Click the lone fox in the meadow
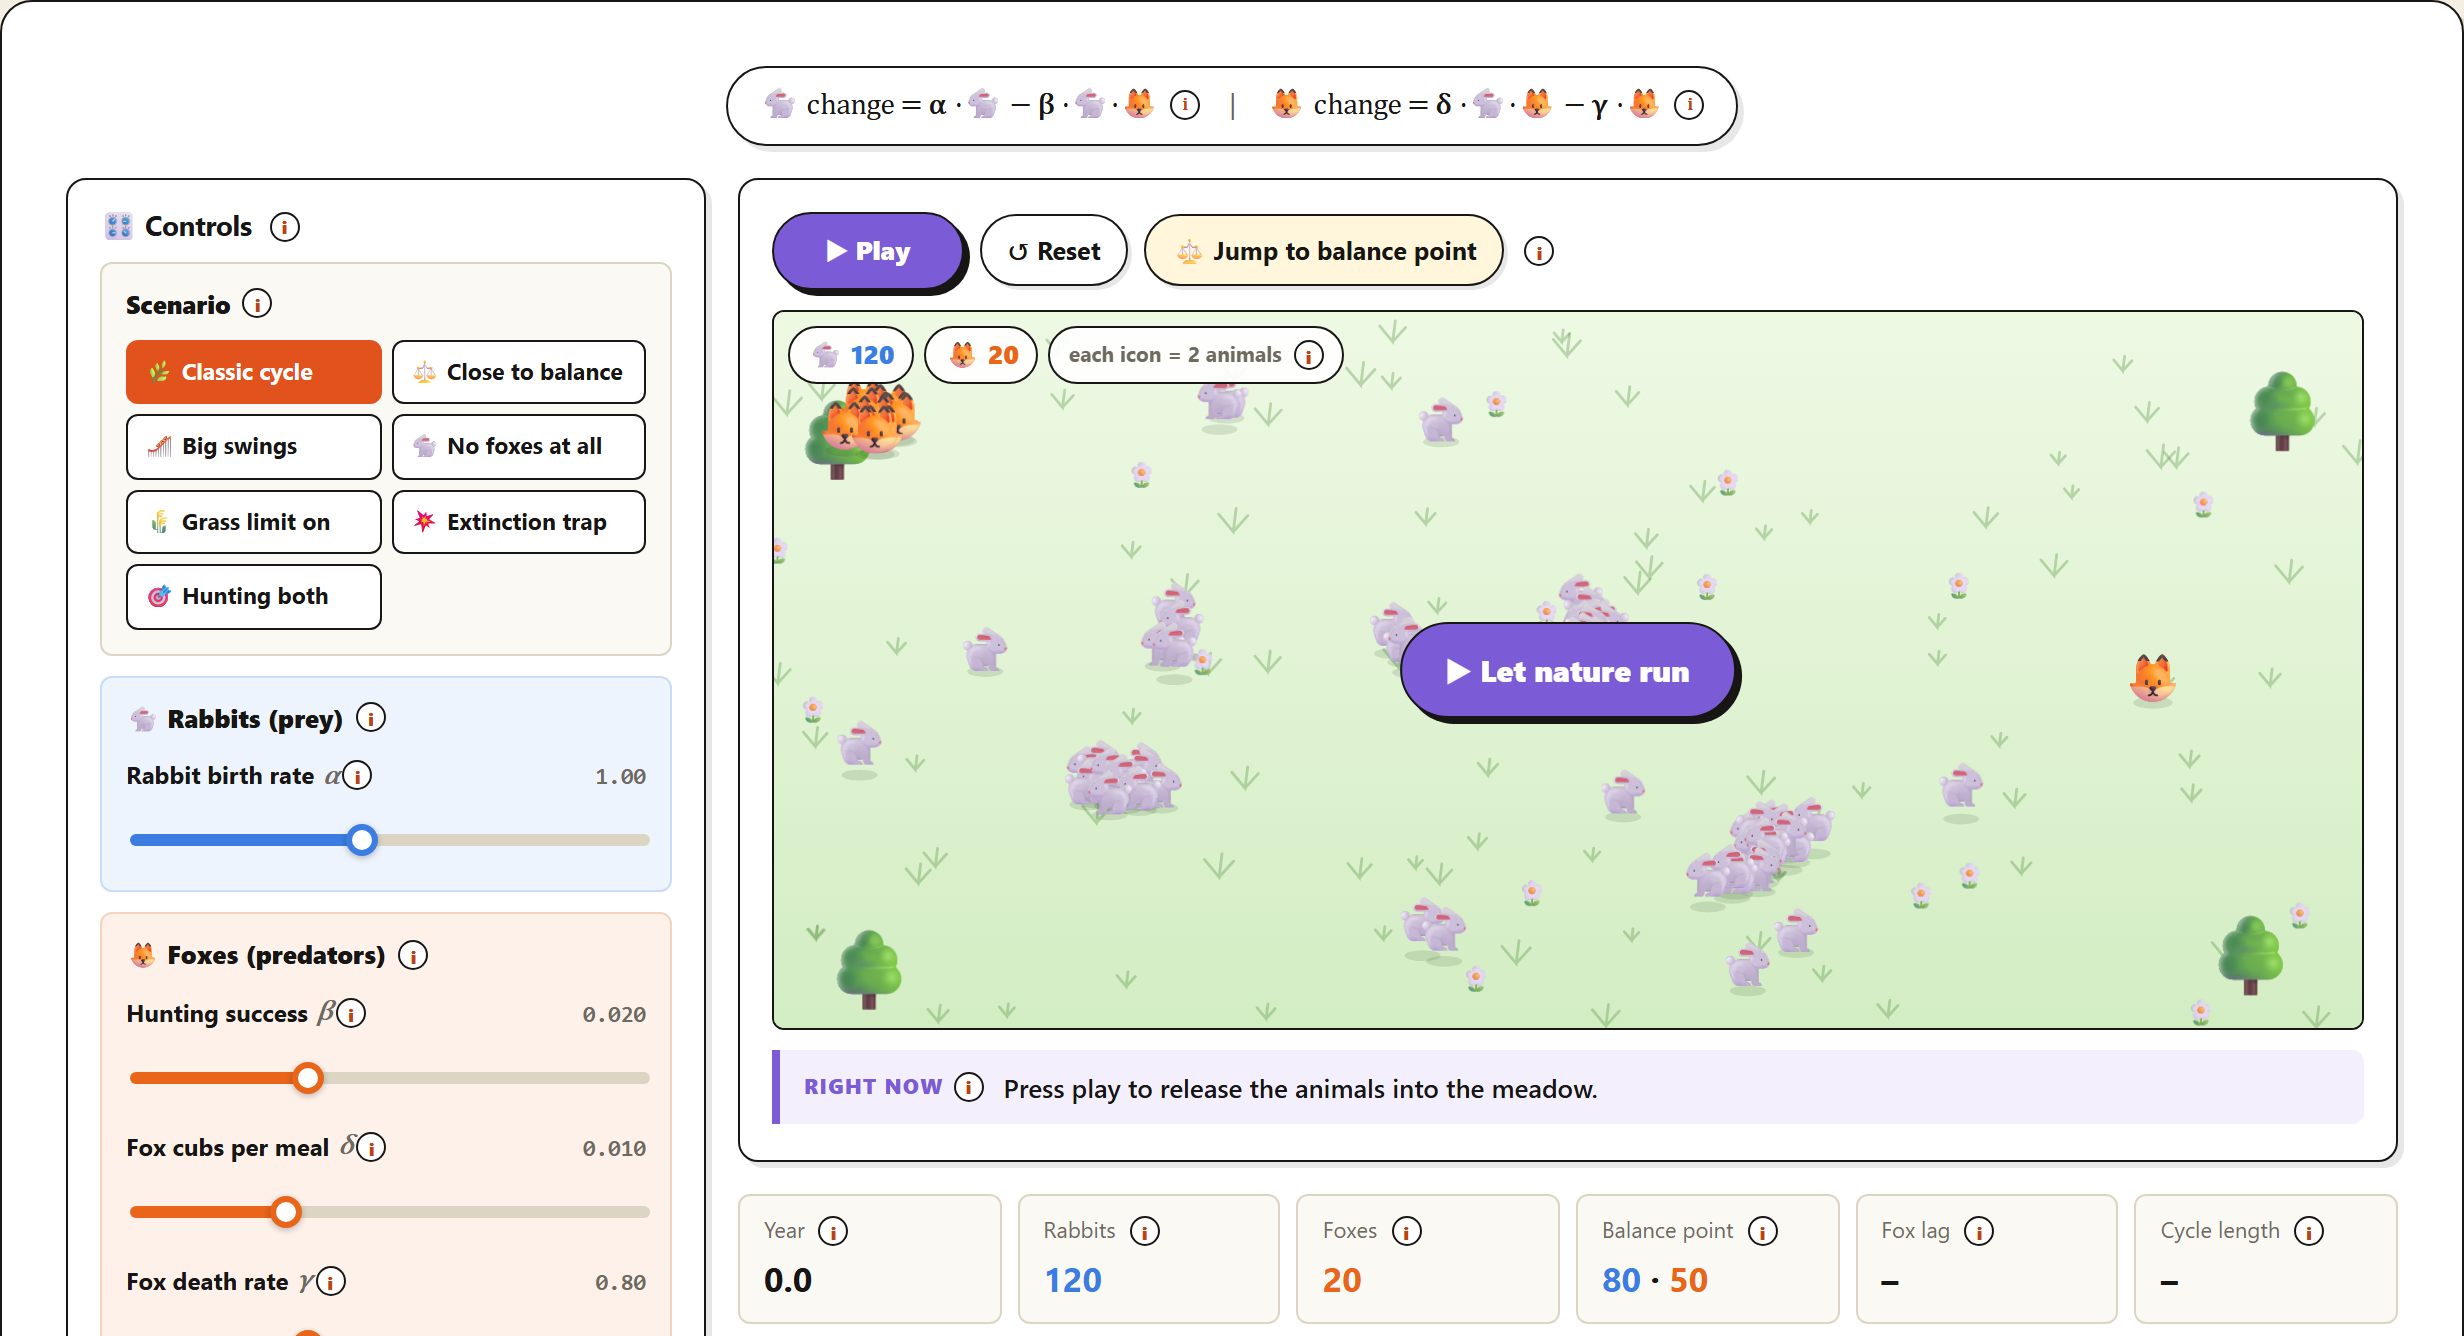2464x1336 pixels. pyautogui.click(x=2152, y=681)
